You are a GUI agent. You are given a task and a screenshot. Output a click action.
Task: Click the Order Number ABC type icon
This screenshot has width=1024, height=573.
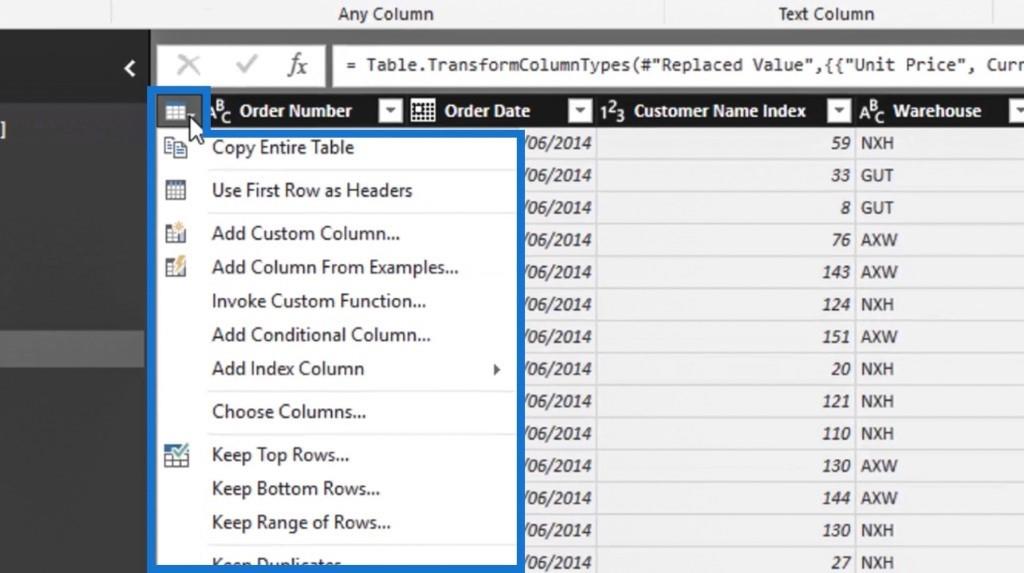point(221,111)
